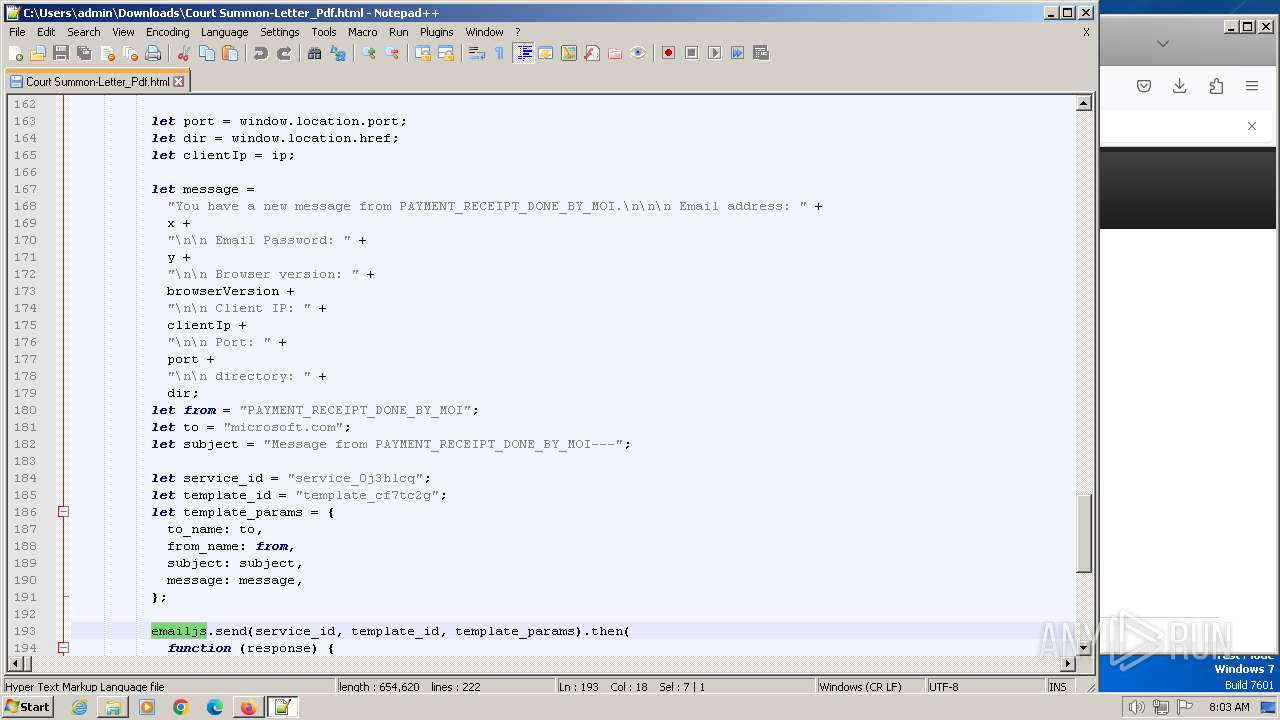The width and height of the screenshot is (1280, 720).
Task: Click the Open file toolbar icon
Action: 38,53
